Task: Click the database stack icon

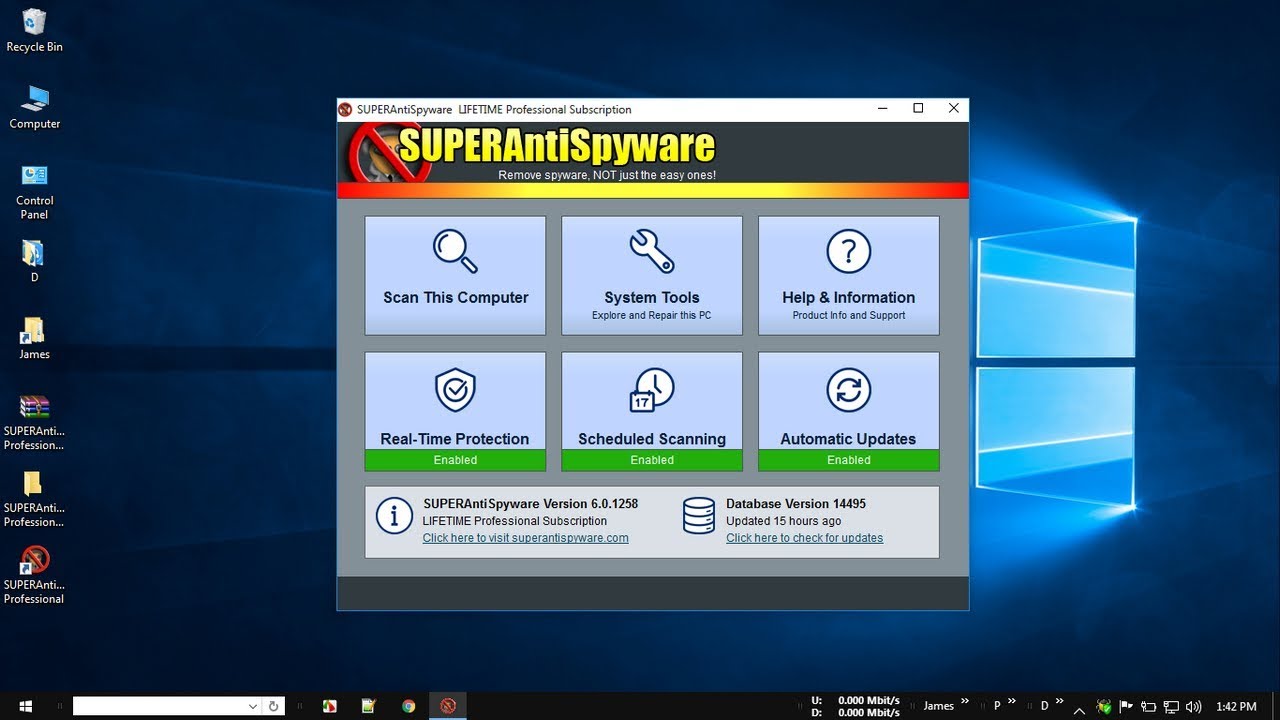Action: click(x=698, y=516)
